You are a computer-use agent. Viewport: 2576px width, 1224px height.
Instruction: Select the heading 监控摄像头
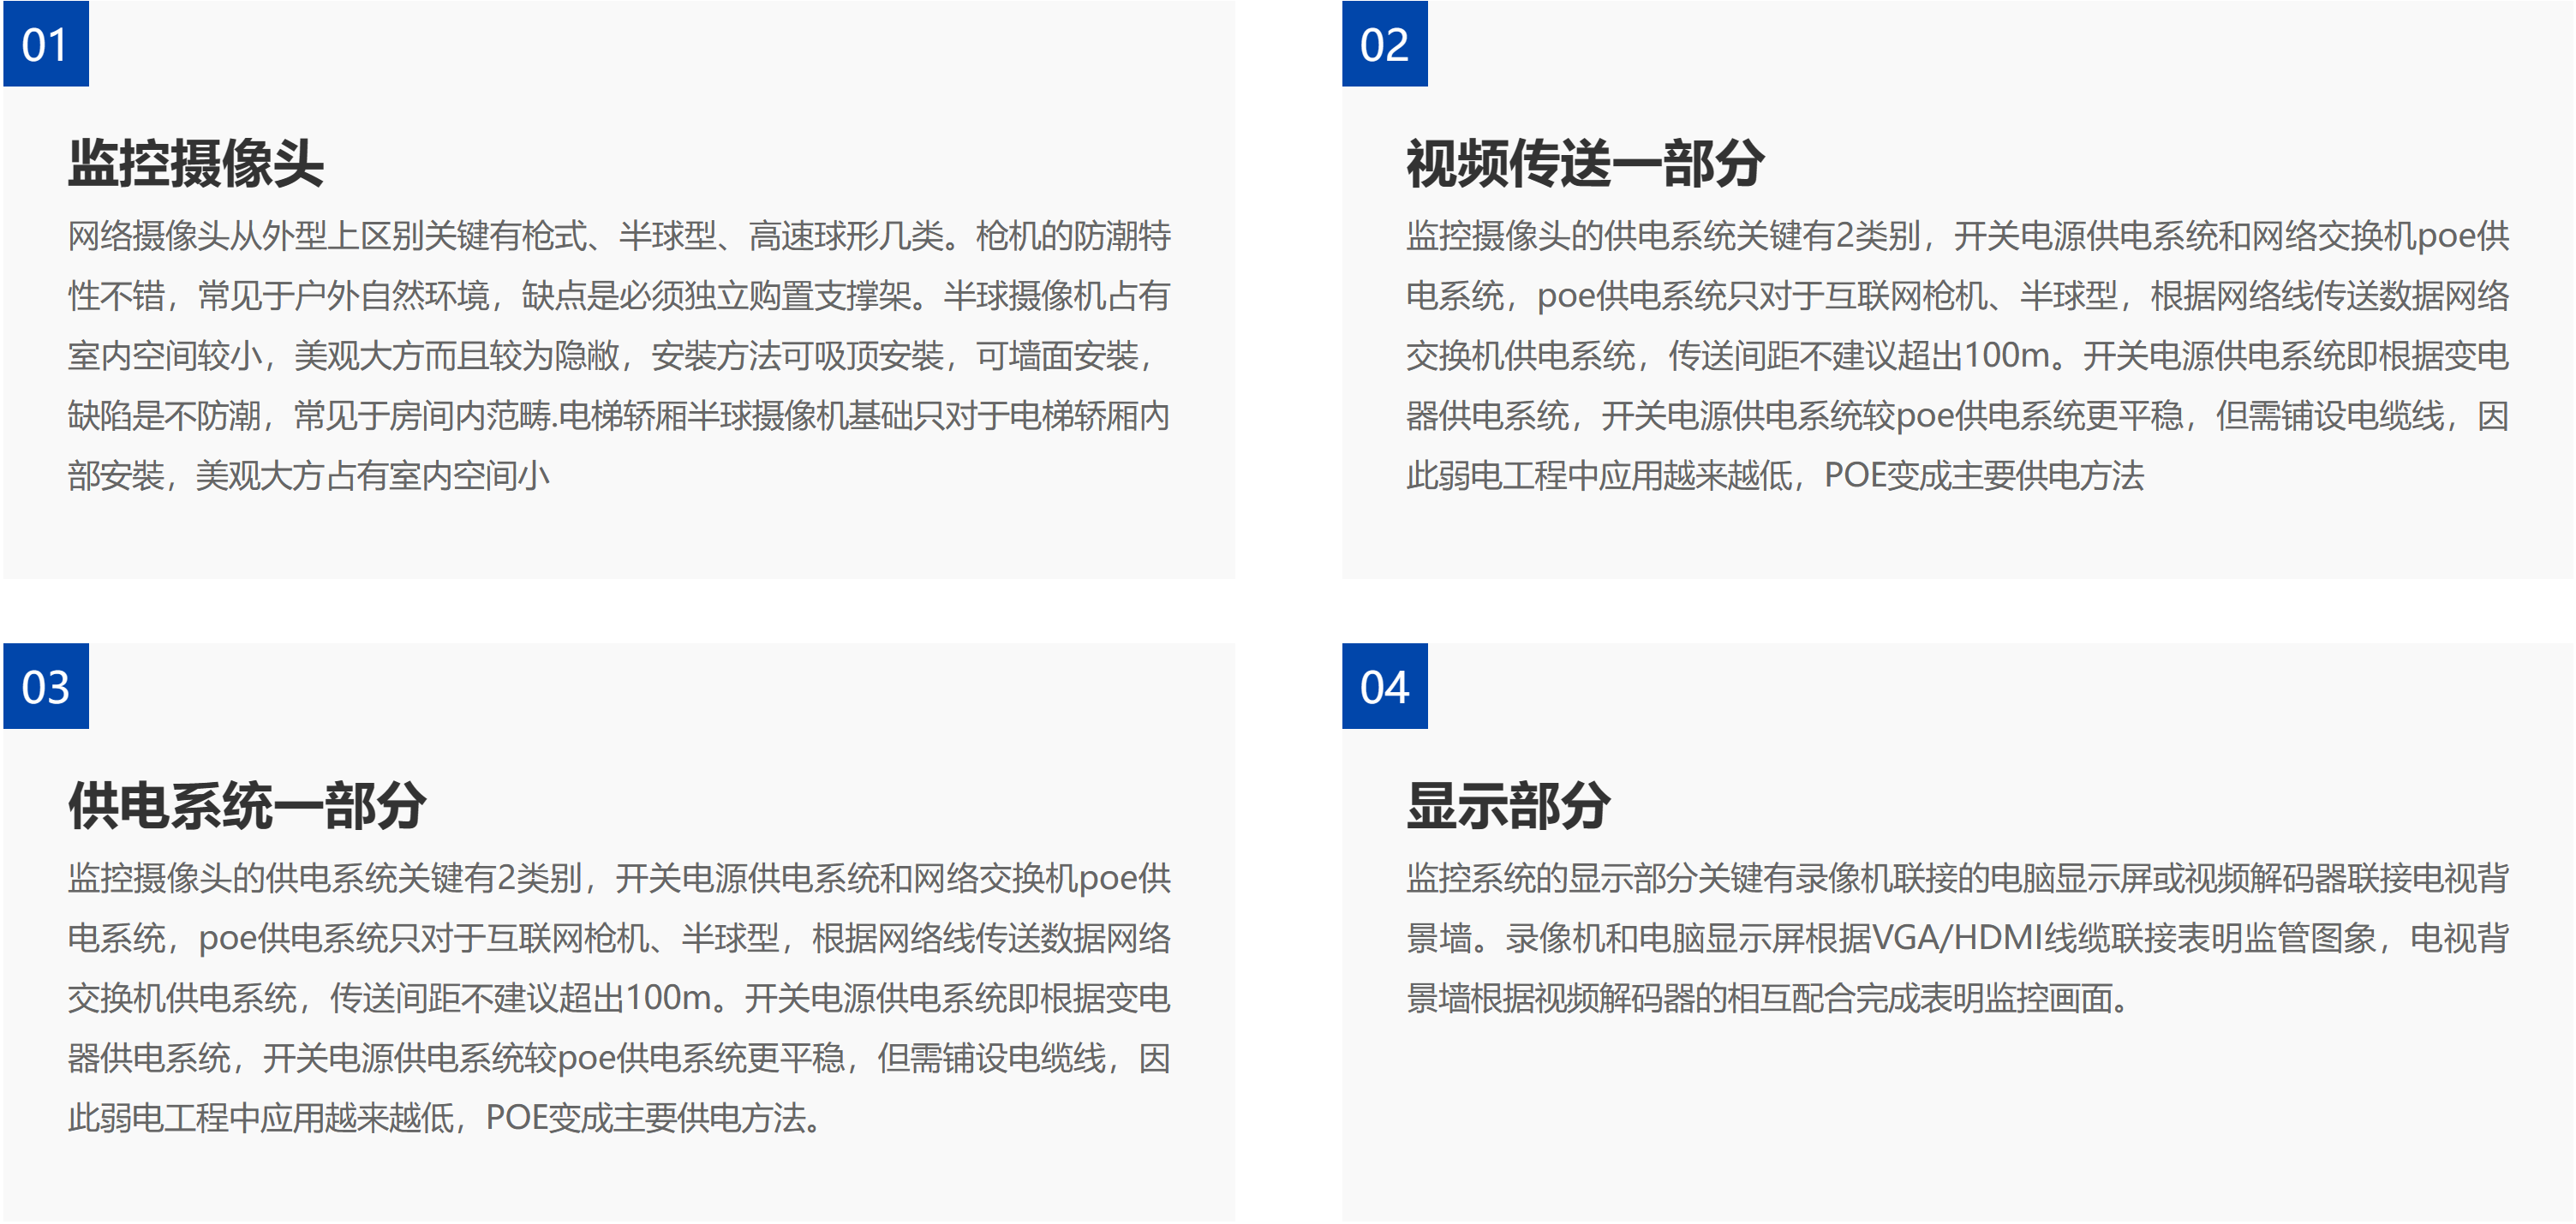point(196,163)
